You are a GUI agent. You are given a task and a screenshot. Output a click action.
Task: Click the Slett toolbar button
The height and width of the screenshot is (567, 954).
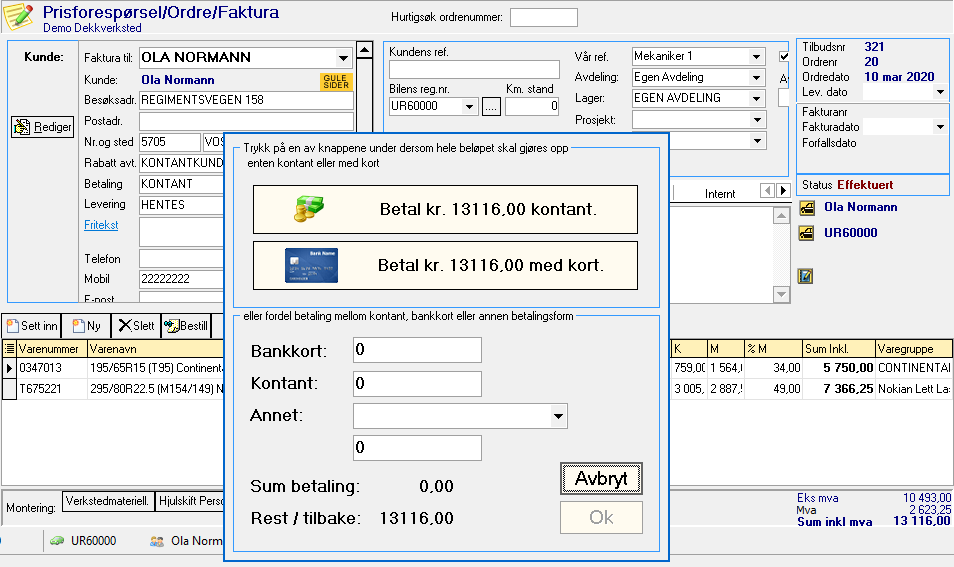[136, 326]
